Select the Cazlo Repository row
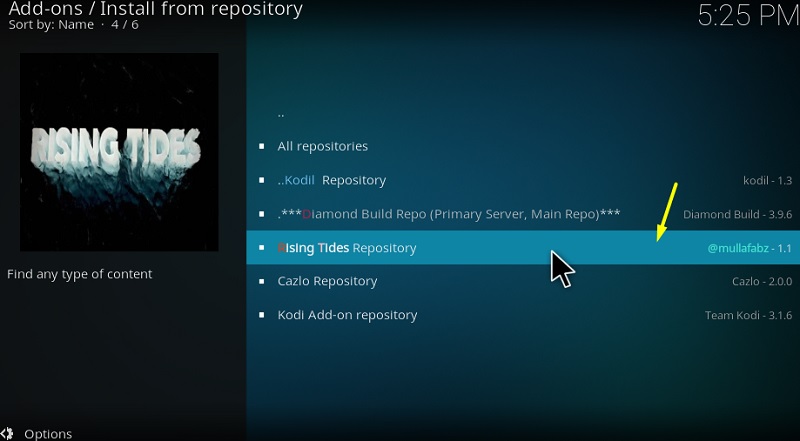This screenshot has height=441, width=800. click(523, 281)
